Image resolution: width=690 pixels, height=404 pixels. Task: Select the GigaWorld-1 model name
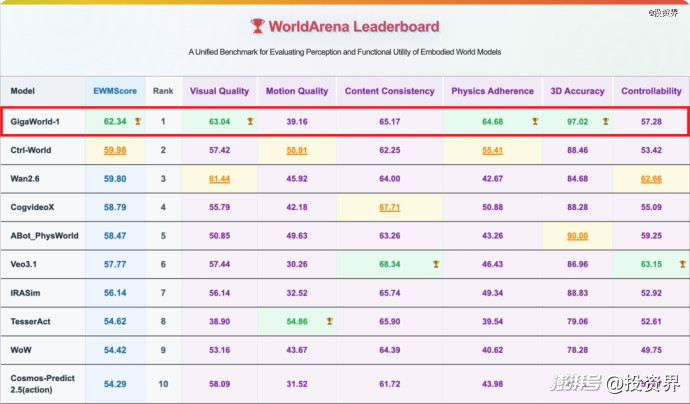[x=35, y=121]
